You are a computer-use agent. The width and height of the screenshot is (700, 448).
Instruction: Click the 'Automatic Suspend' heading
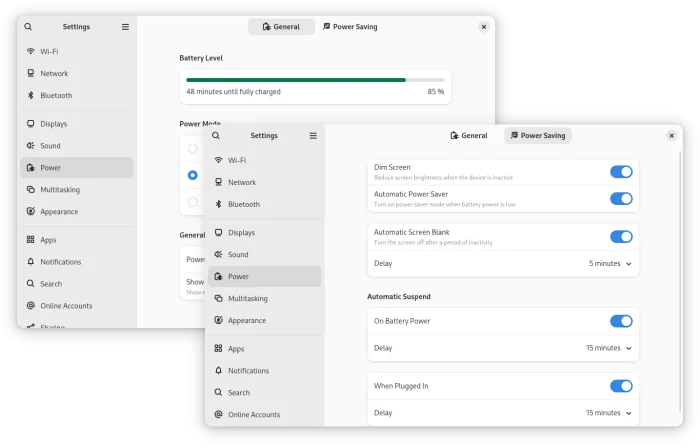(399, 296)
